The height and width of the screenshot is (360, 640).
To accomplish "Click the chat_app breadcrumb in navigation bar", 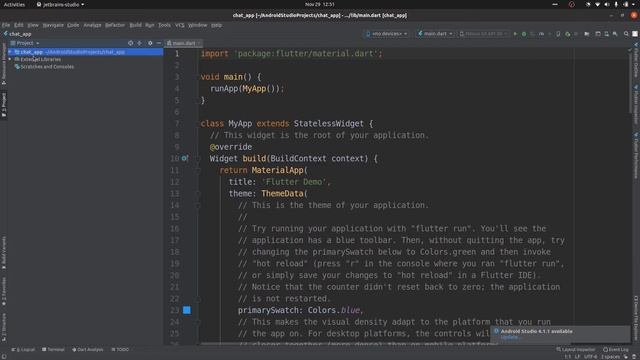I will point(20,34).
